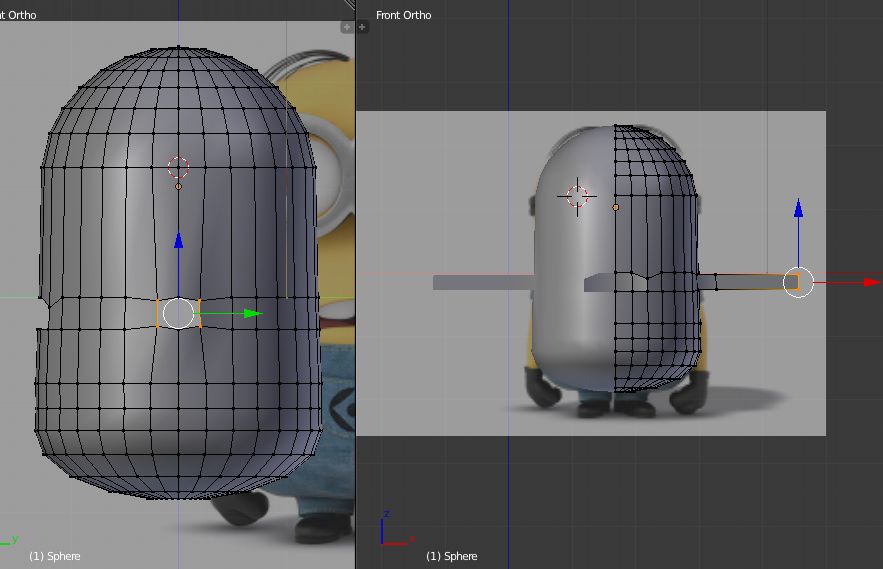
Task: Click minion reference image in Front Ortho view
Action: [x=591, y=273]
